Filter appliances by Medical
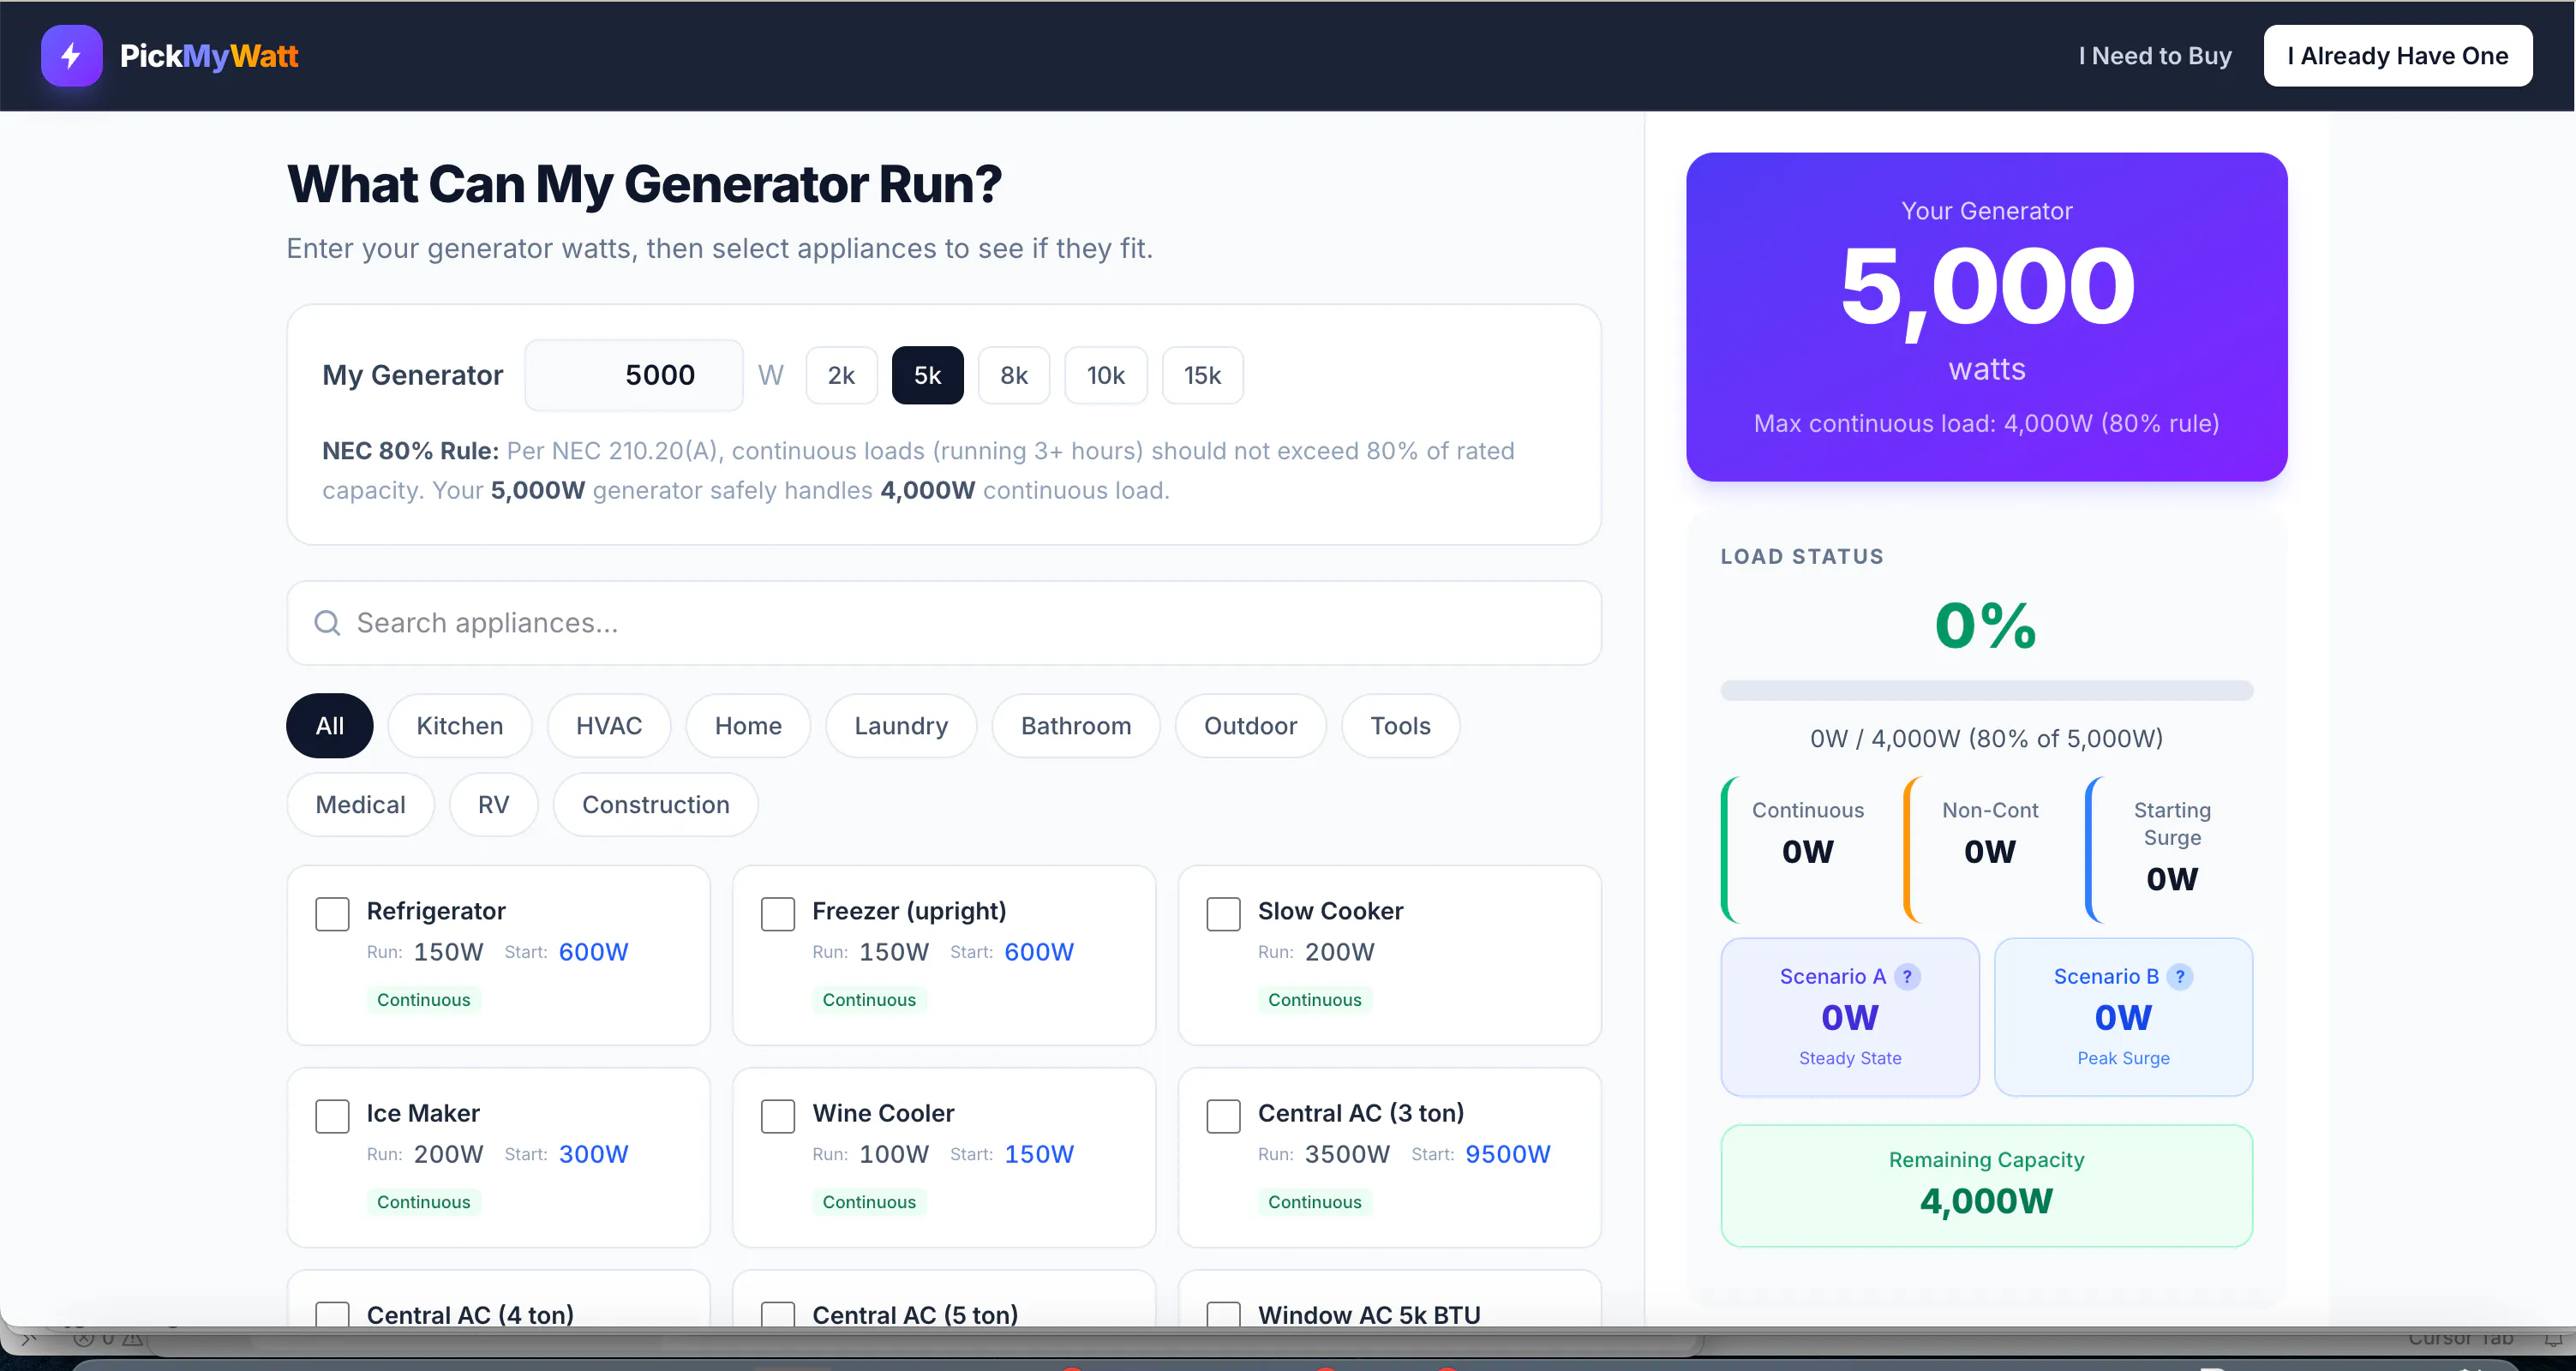2576x1371 pixels. tap(360, 805)
